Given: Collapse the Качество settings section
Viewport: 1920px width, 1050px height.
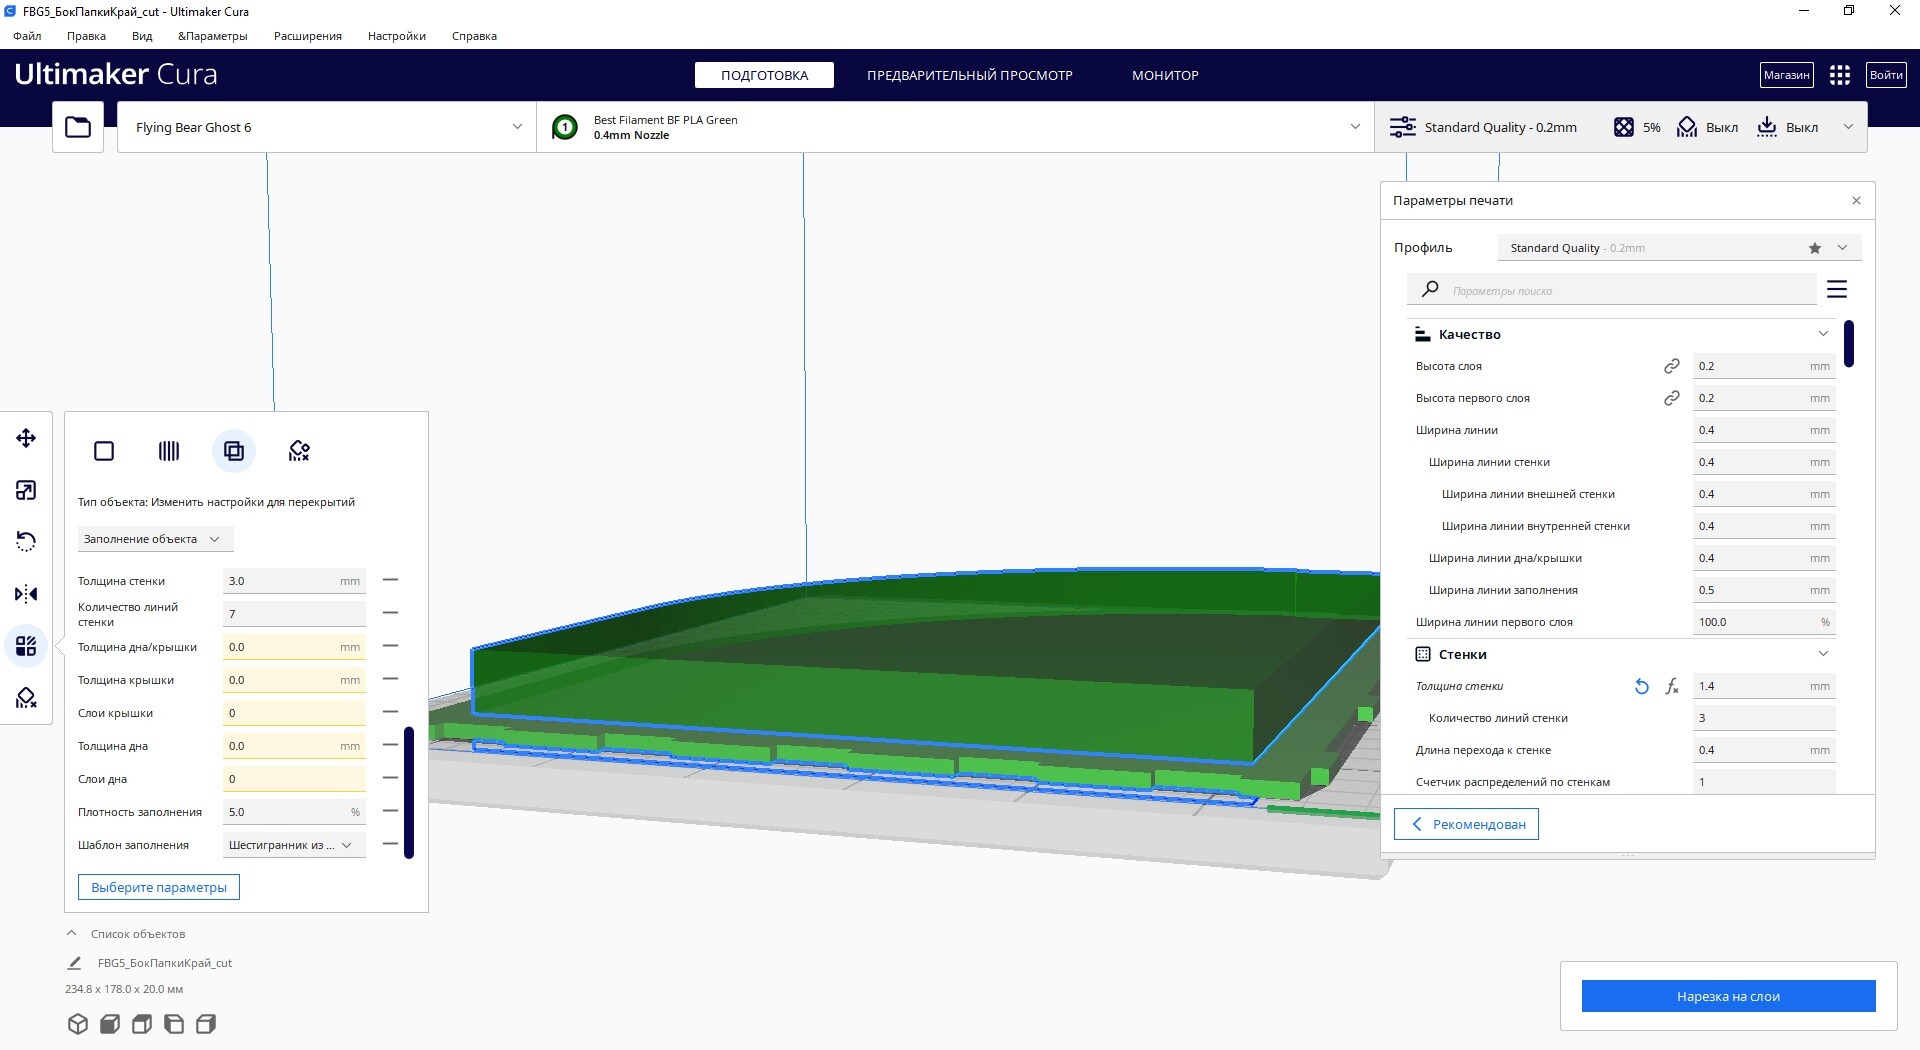Looking at the screenshot, I should [1822, 334].
